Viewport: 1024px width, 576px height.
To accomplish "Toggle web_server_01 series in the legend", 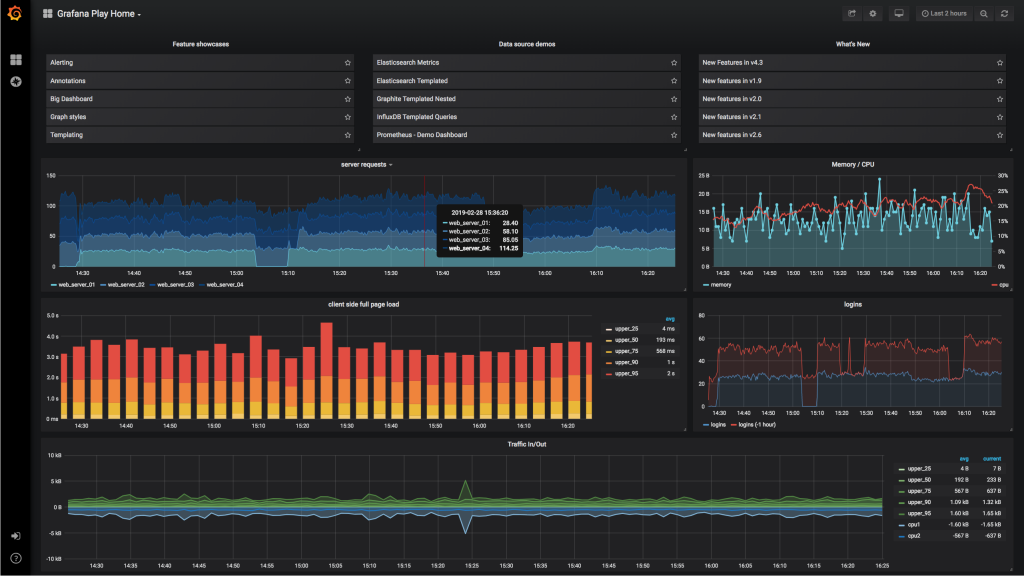I will [74, 285].
